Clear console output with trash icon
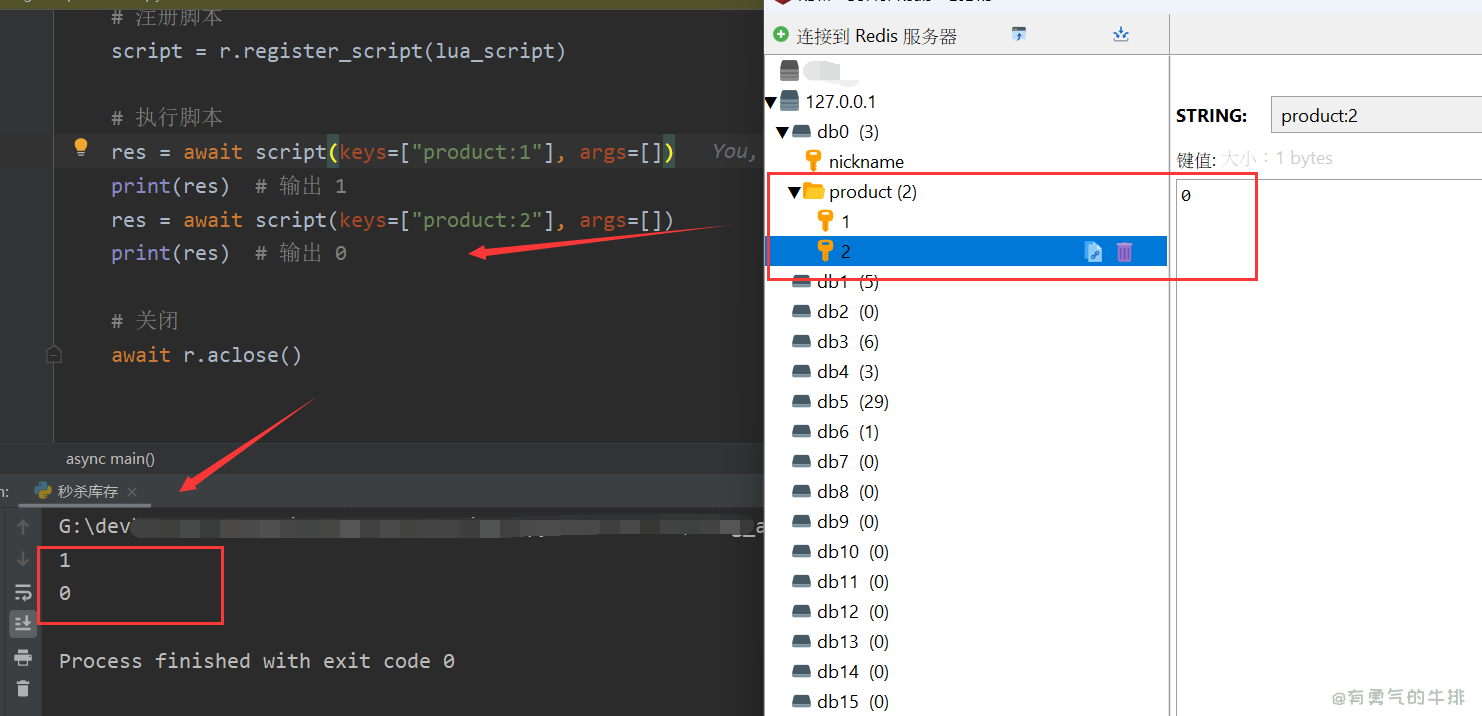 23,688
